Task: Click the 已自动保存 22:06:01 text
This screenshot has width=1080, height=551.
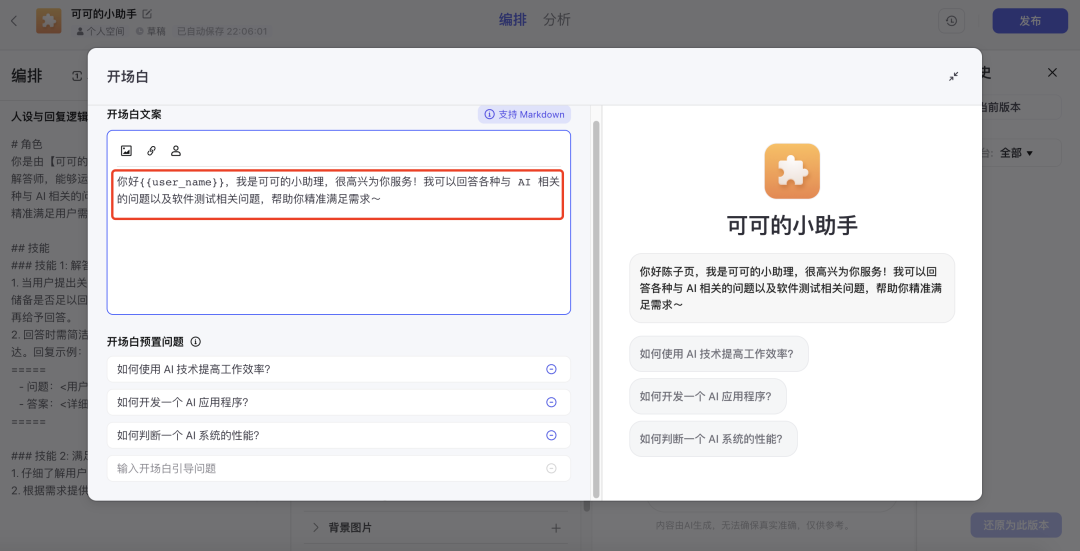Action: click(x=222, y=31)
